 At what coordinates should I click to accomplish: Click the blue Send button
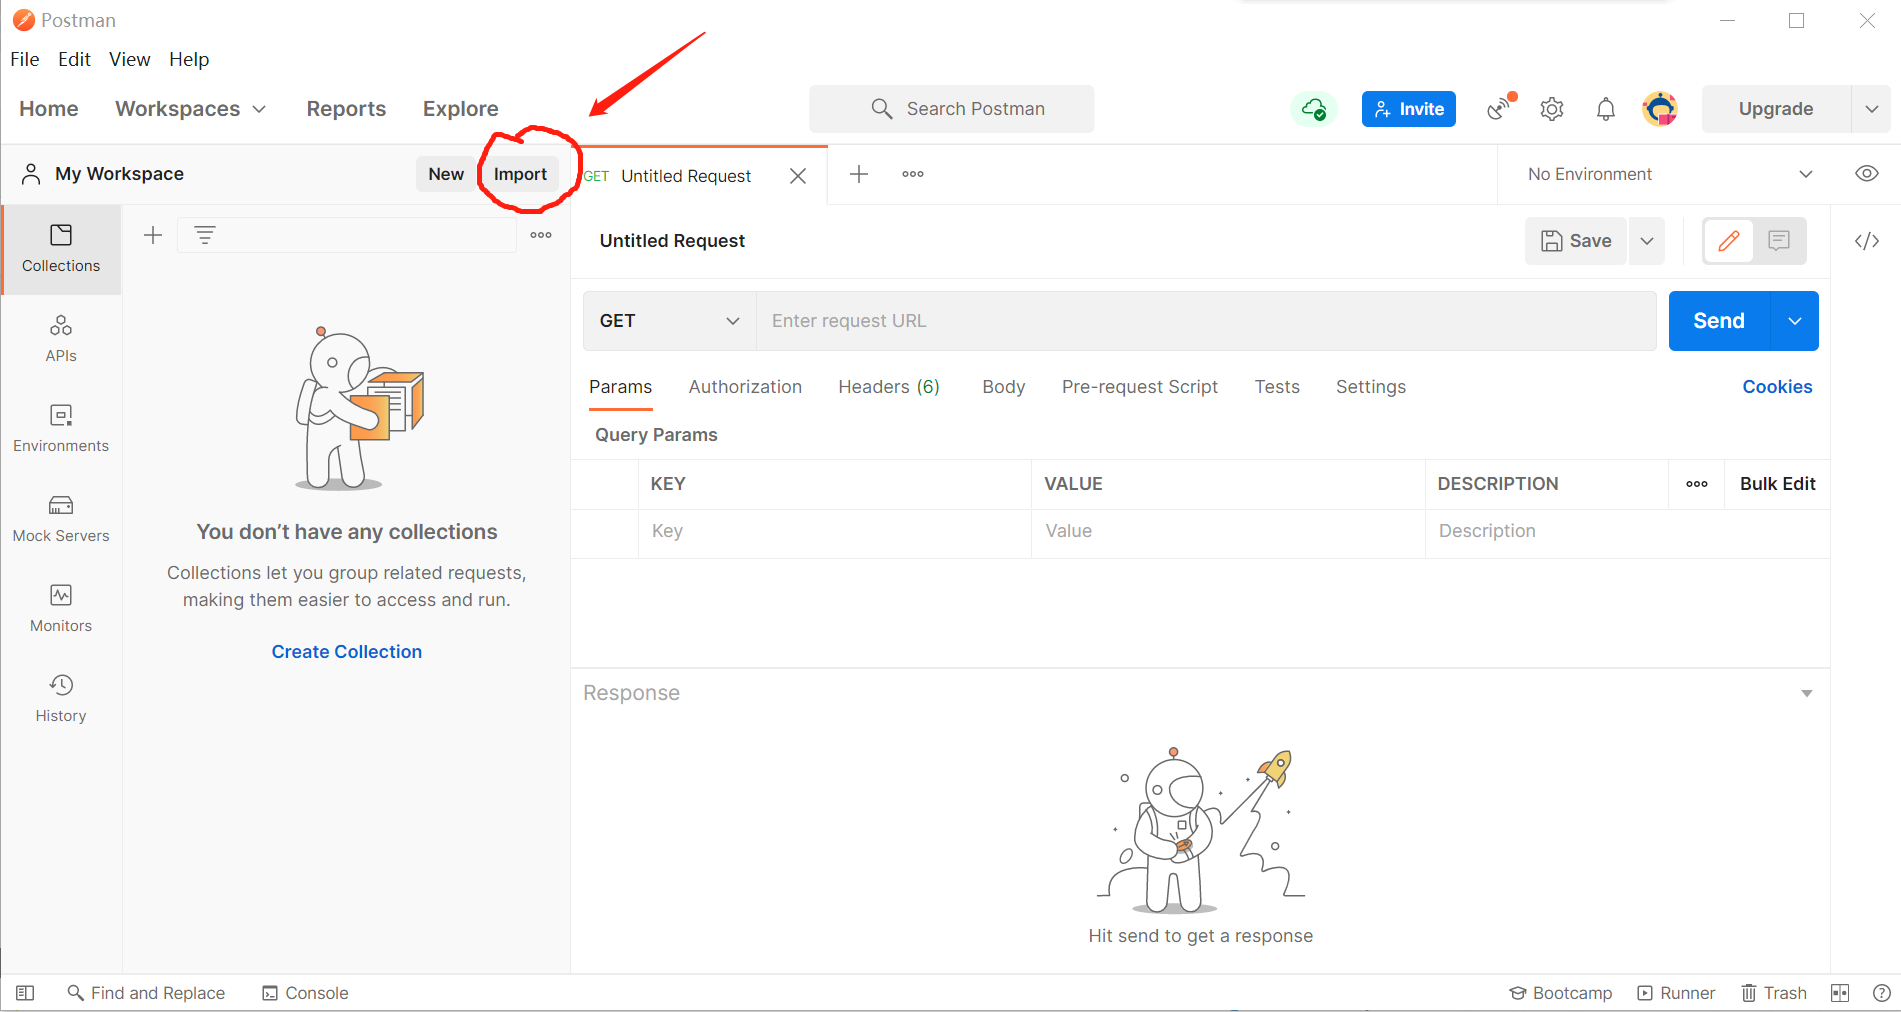pyautogui.click(x=1719, y=321)
